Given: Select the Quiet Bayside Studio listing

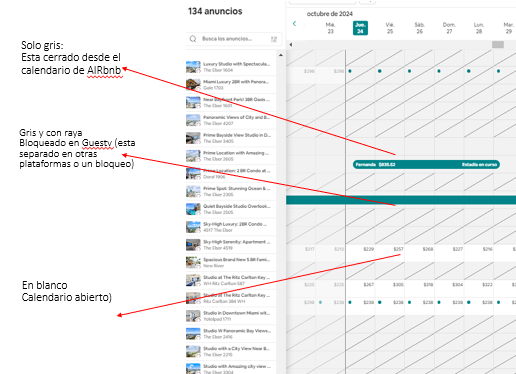Looking at the screenshot, I should (x=231, y=209).
